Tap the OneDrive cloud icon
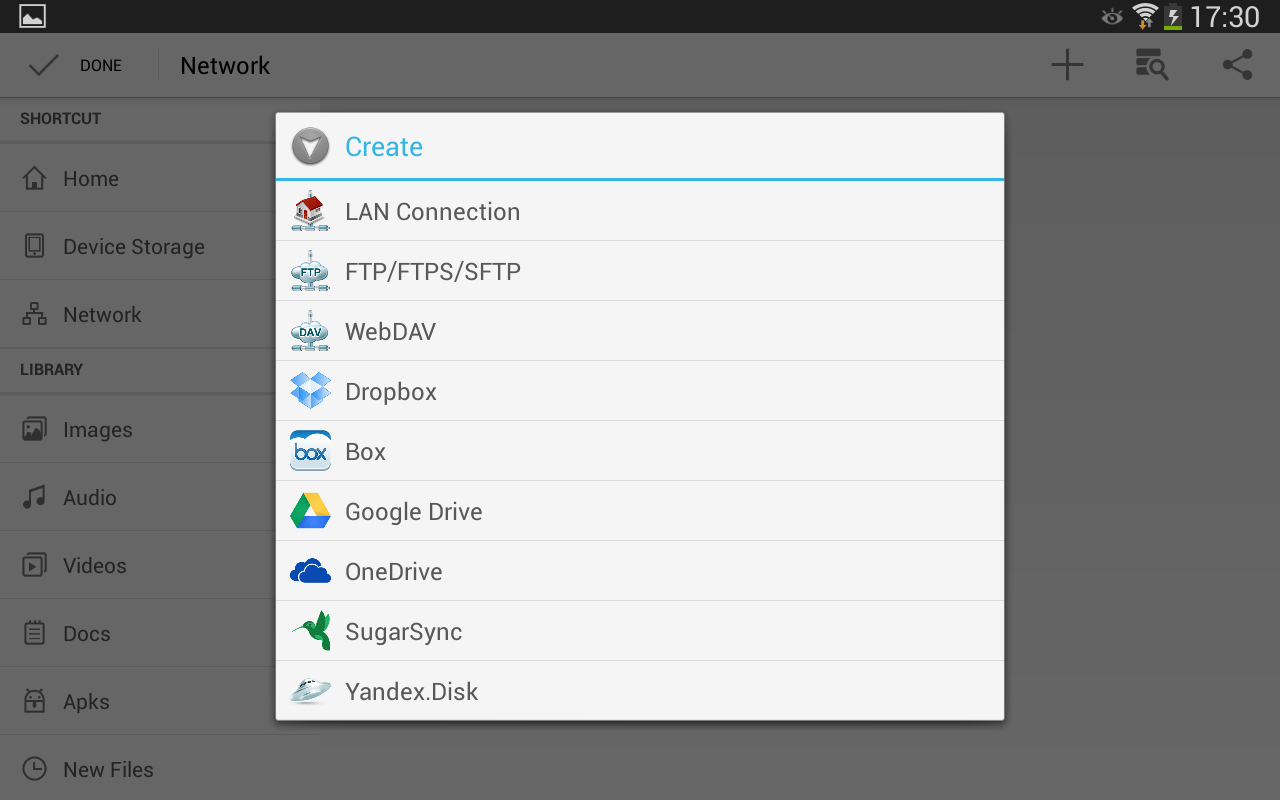The width and height of the screenshot is (1280, 800). (x=310, y=571)
